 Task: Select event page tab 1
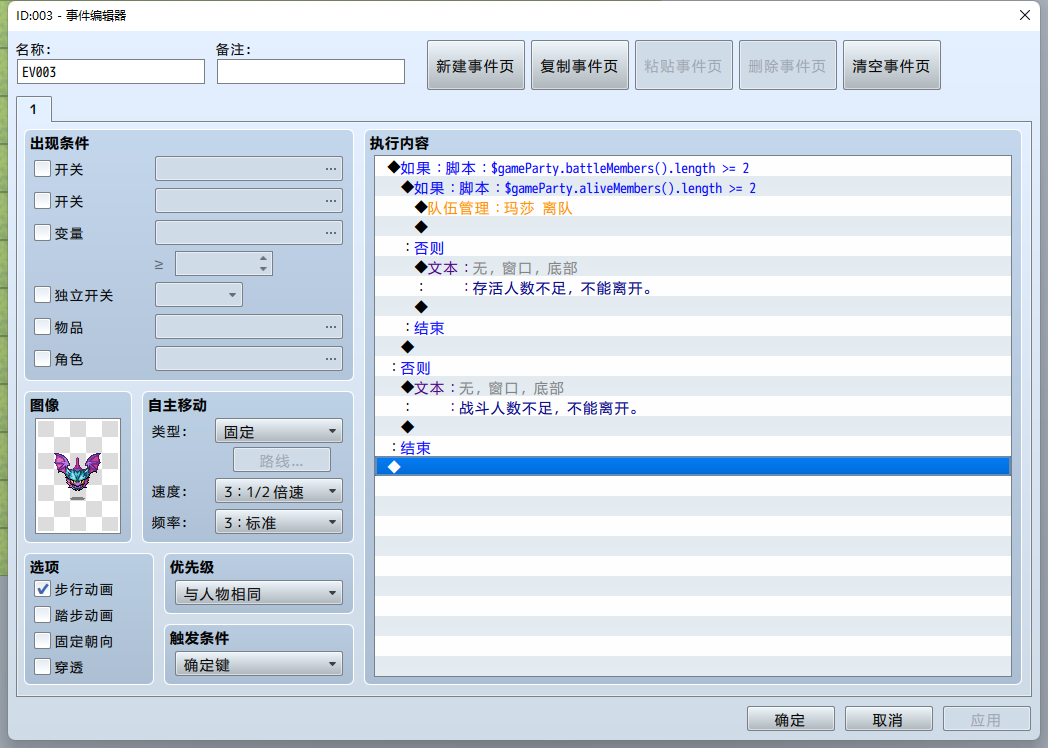click(33, 109)
